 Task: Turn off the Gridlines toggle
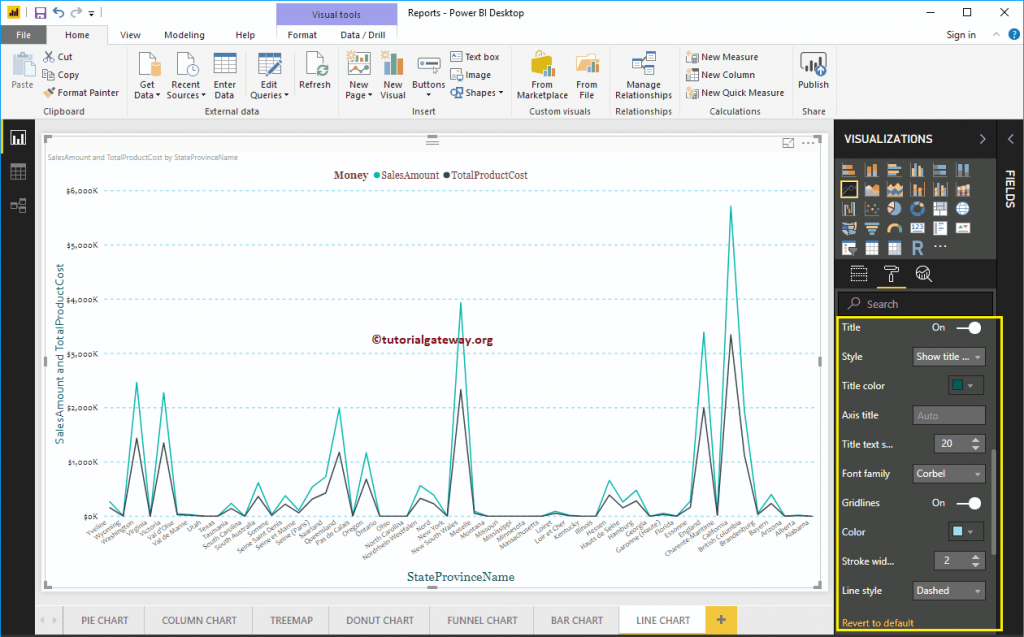pyautogui.click(x=969, y=502)
